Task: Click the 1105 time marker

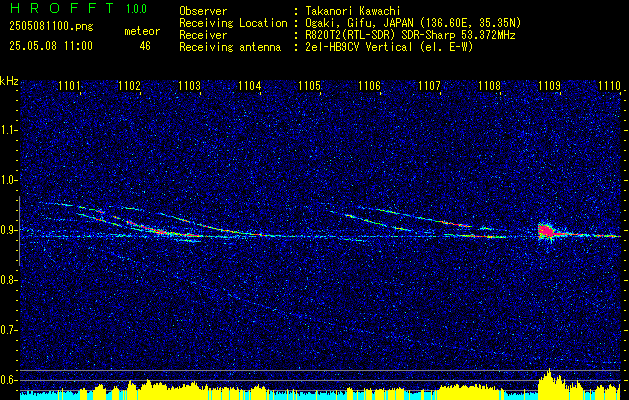Action: [x=310, y=86]
